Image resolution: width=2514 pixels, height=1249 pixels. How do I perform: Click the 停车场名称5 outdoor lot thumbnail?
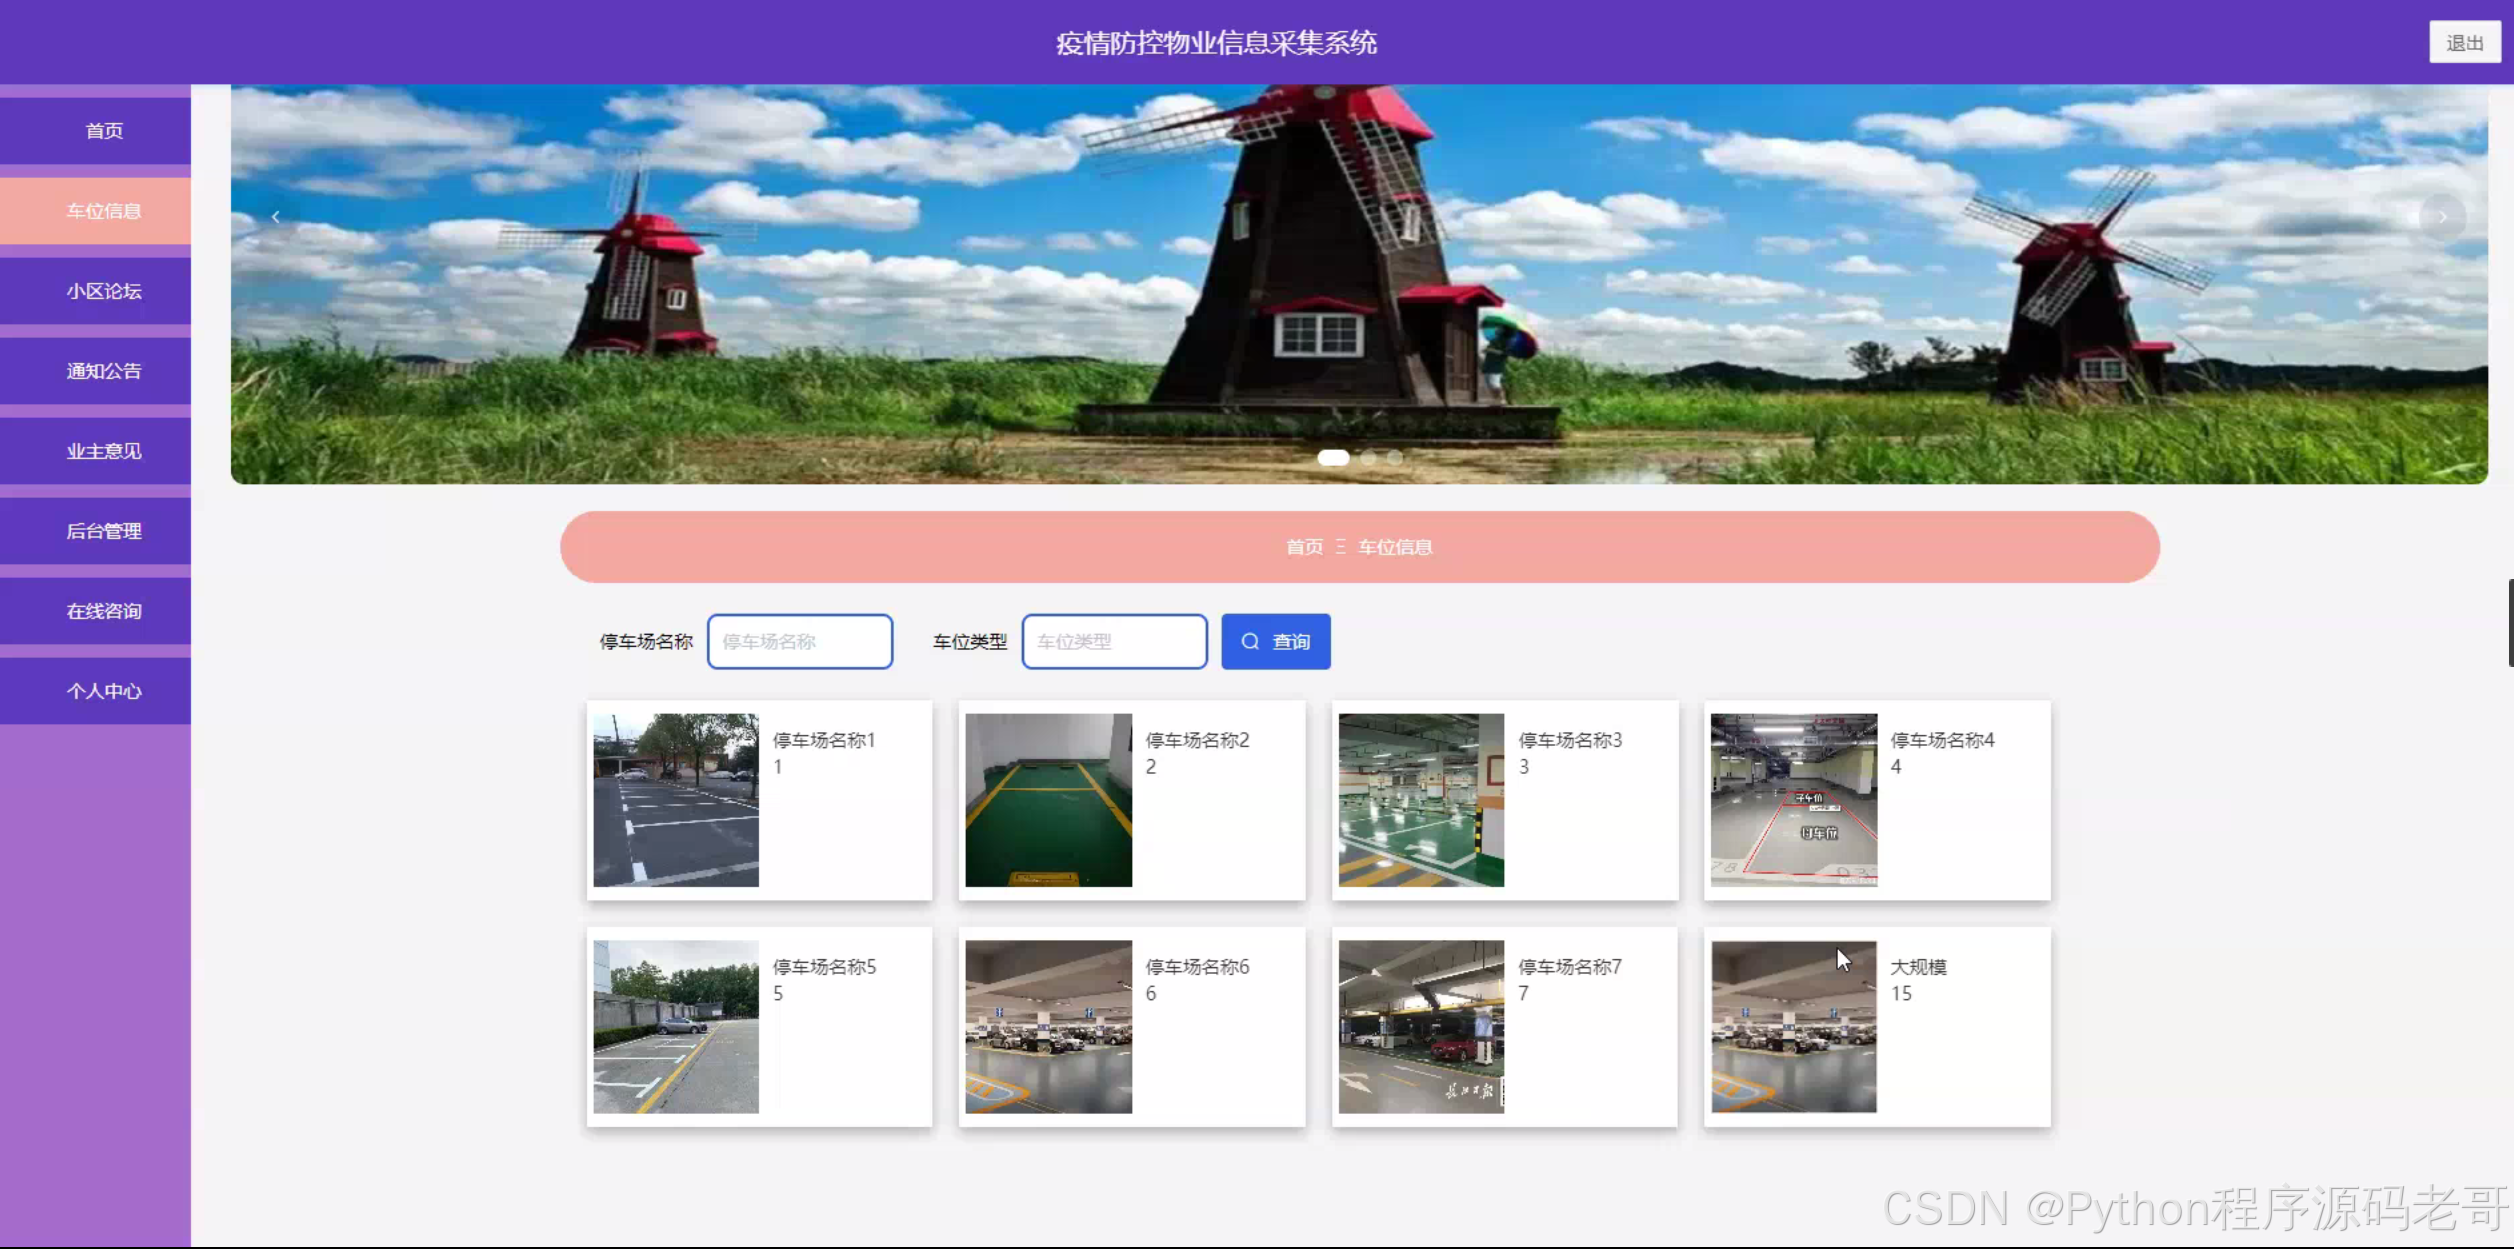pos(676,1027)
